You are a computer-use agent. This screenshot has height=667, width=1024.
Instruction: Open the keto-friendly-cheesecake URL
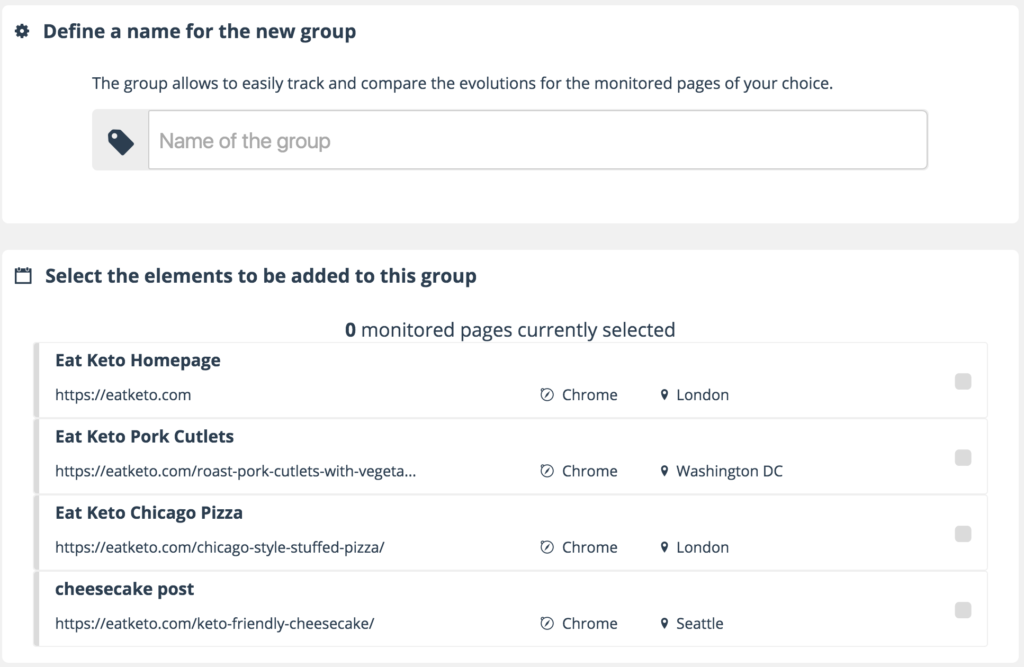click(215, 623)
